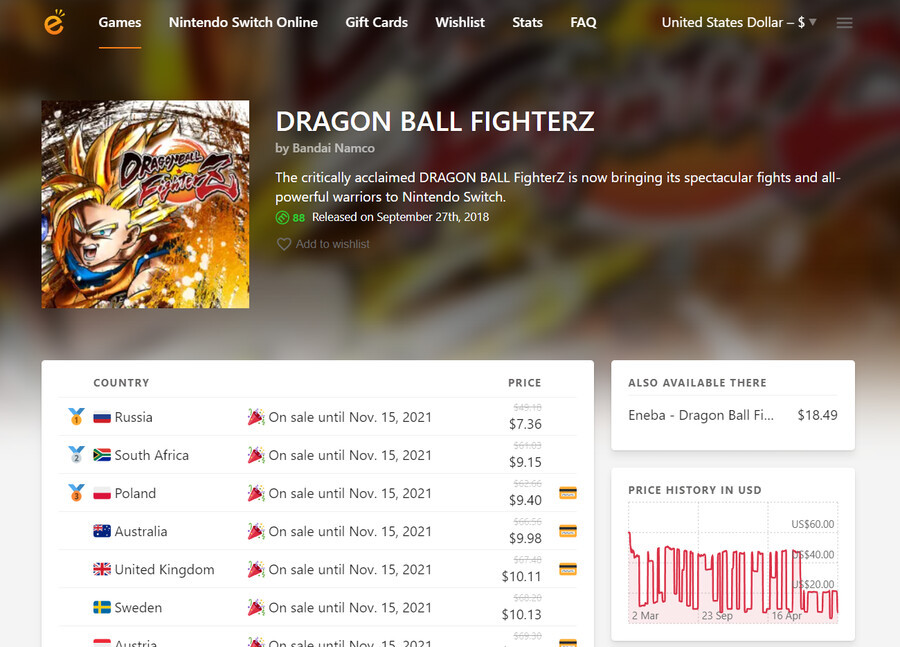Click the orange eShop logo

coord(55,22)
